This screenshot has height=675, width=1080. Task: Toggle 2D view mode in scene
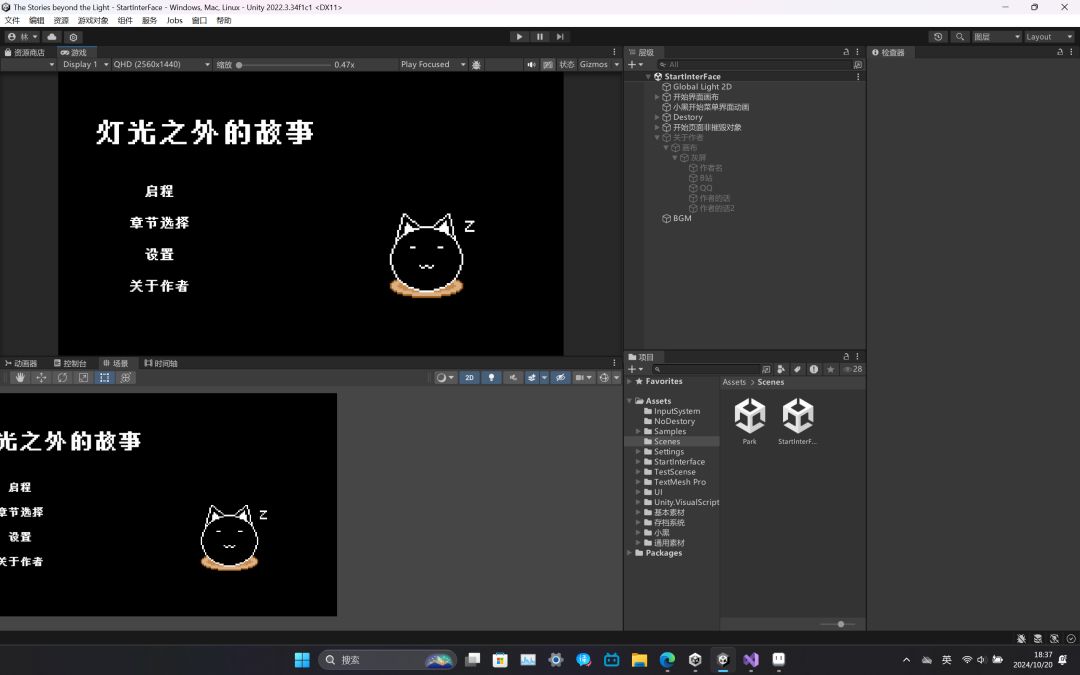coord(469,377)
